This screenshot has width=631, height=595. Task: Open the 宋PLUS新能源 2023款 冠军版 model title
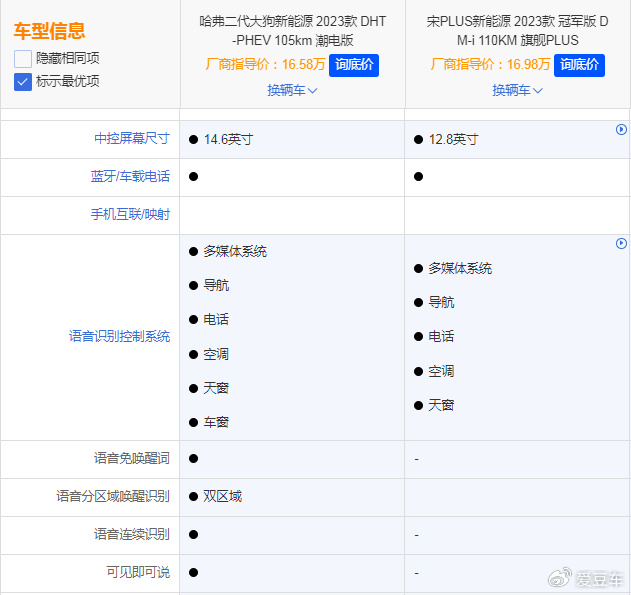click(x=518, y=31)
